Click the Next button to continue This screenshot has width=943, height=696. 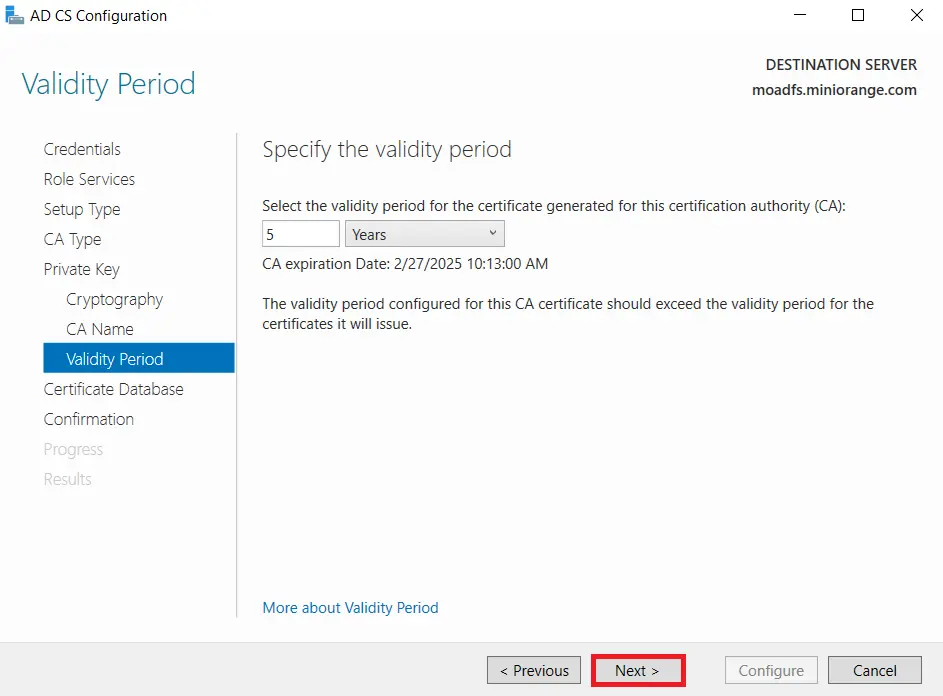tap(638, 670)
